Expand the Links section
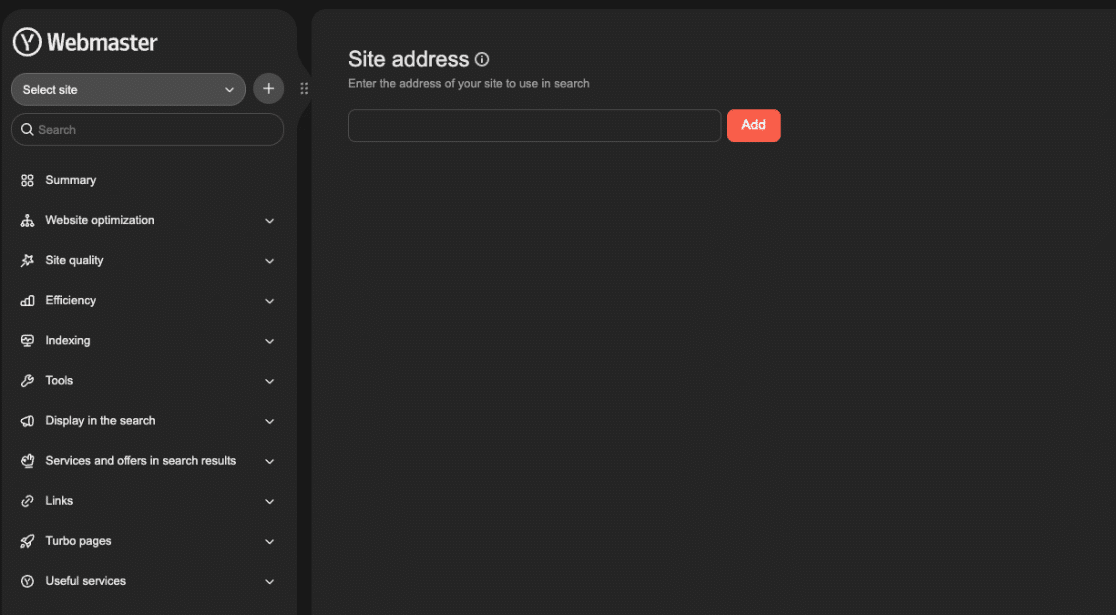This screenshot has height=615, width=1116. tap(269, 500)
